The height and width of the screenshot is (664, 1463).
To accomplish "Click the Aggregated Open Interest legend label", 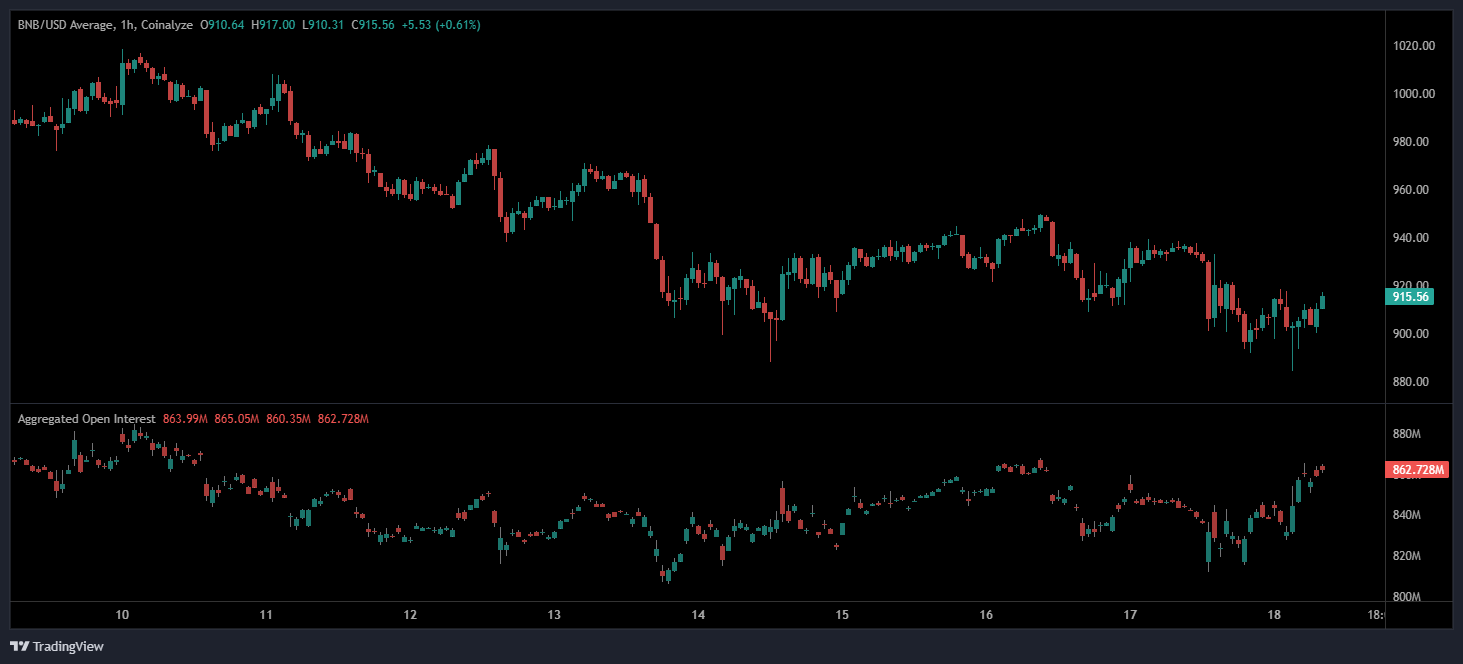I will coord(86,418).
